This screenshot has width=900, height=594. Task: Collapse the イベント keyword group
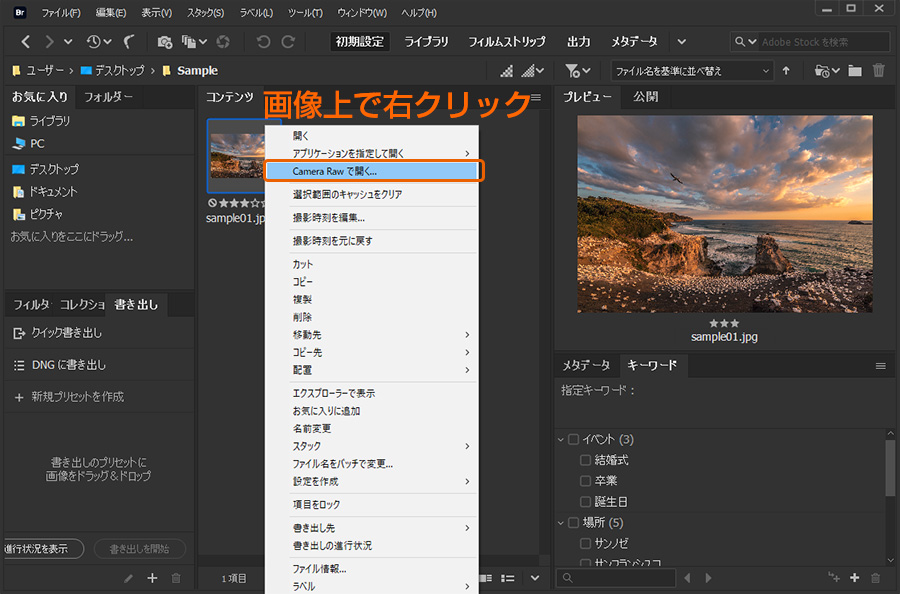tap(561, 440)
